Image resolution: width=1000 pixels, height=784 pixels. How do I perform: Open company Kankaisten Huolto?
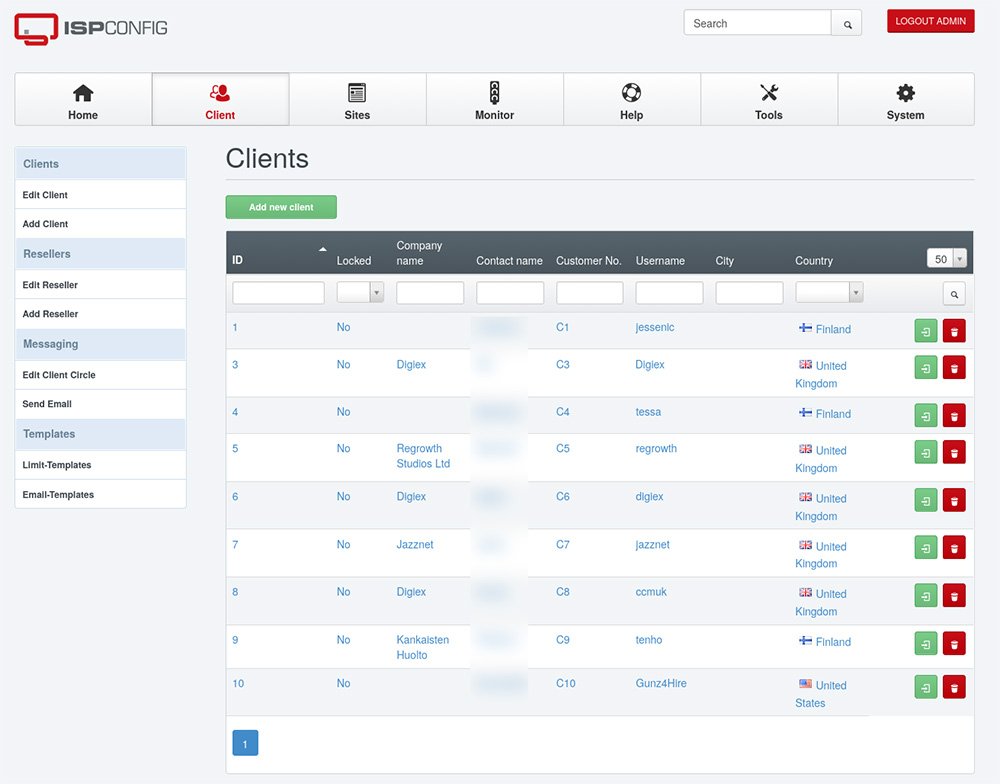[x=423, y=647]
